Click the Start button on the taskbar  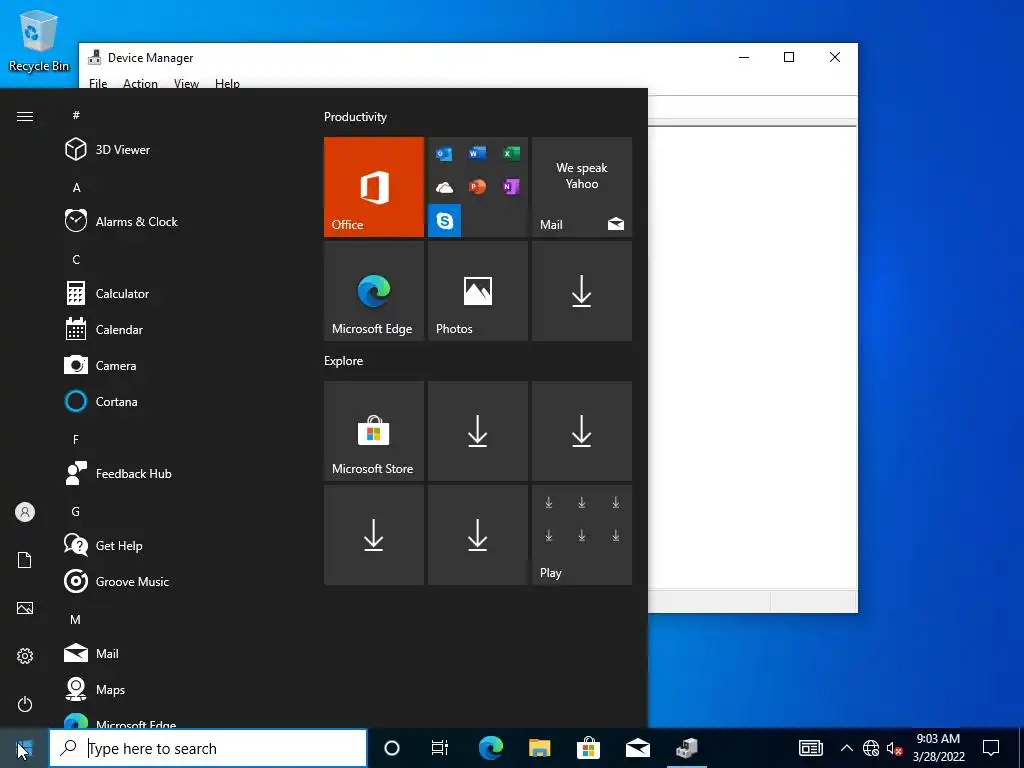(x=24, y=748)
